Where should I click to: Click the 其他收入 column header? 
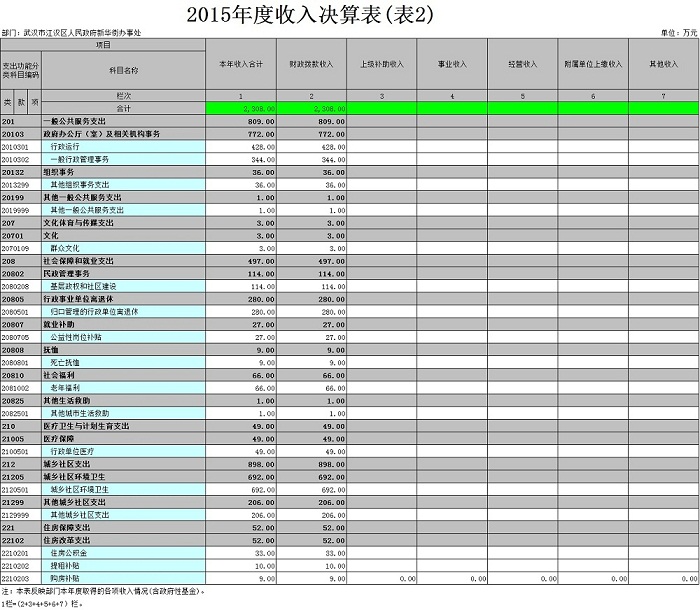[663, 64]
